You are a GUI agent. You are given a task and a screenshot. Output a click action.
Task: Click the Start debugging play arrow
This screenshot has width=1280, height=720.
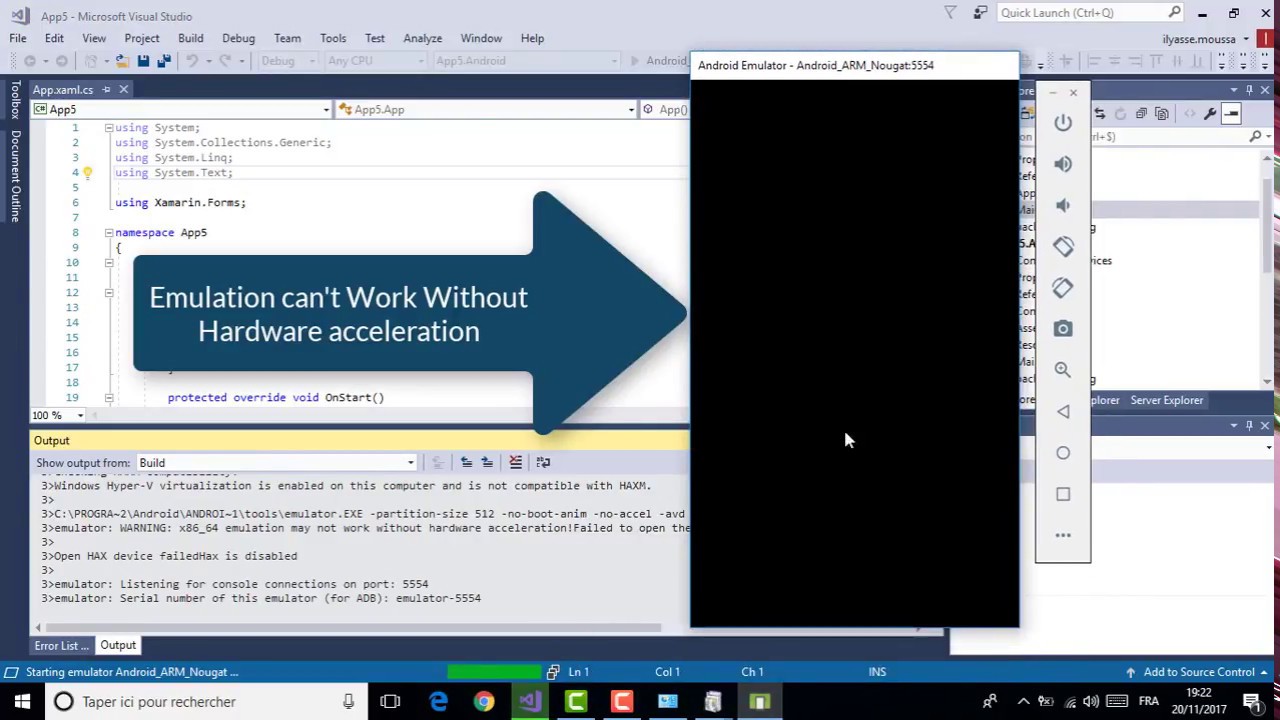(x=634, y=61)
